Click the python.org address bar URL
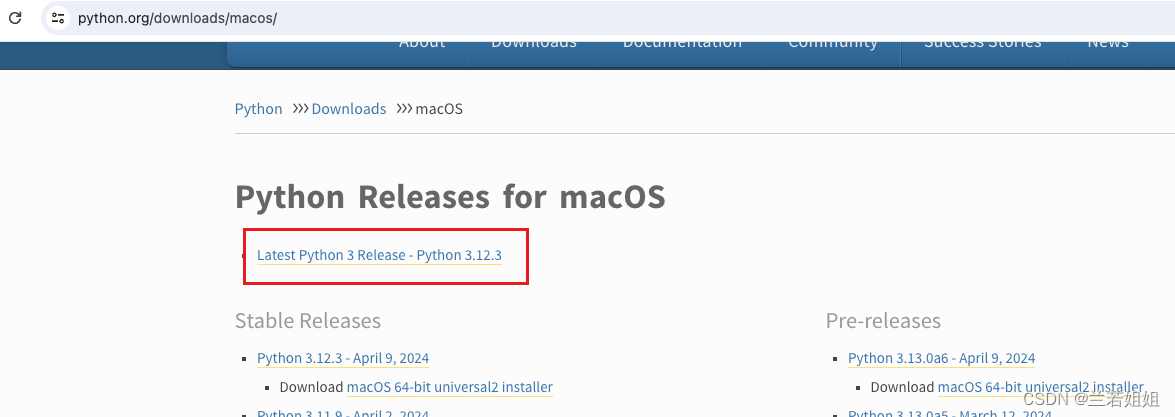Screen dimensions: 1175x417 click(x=178, y=17)
